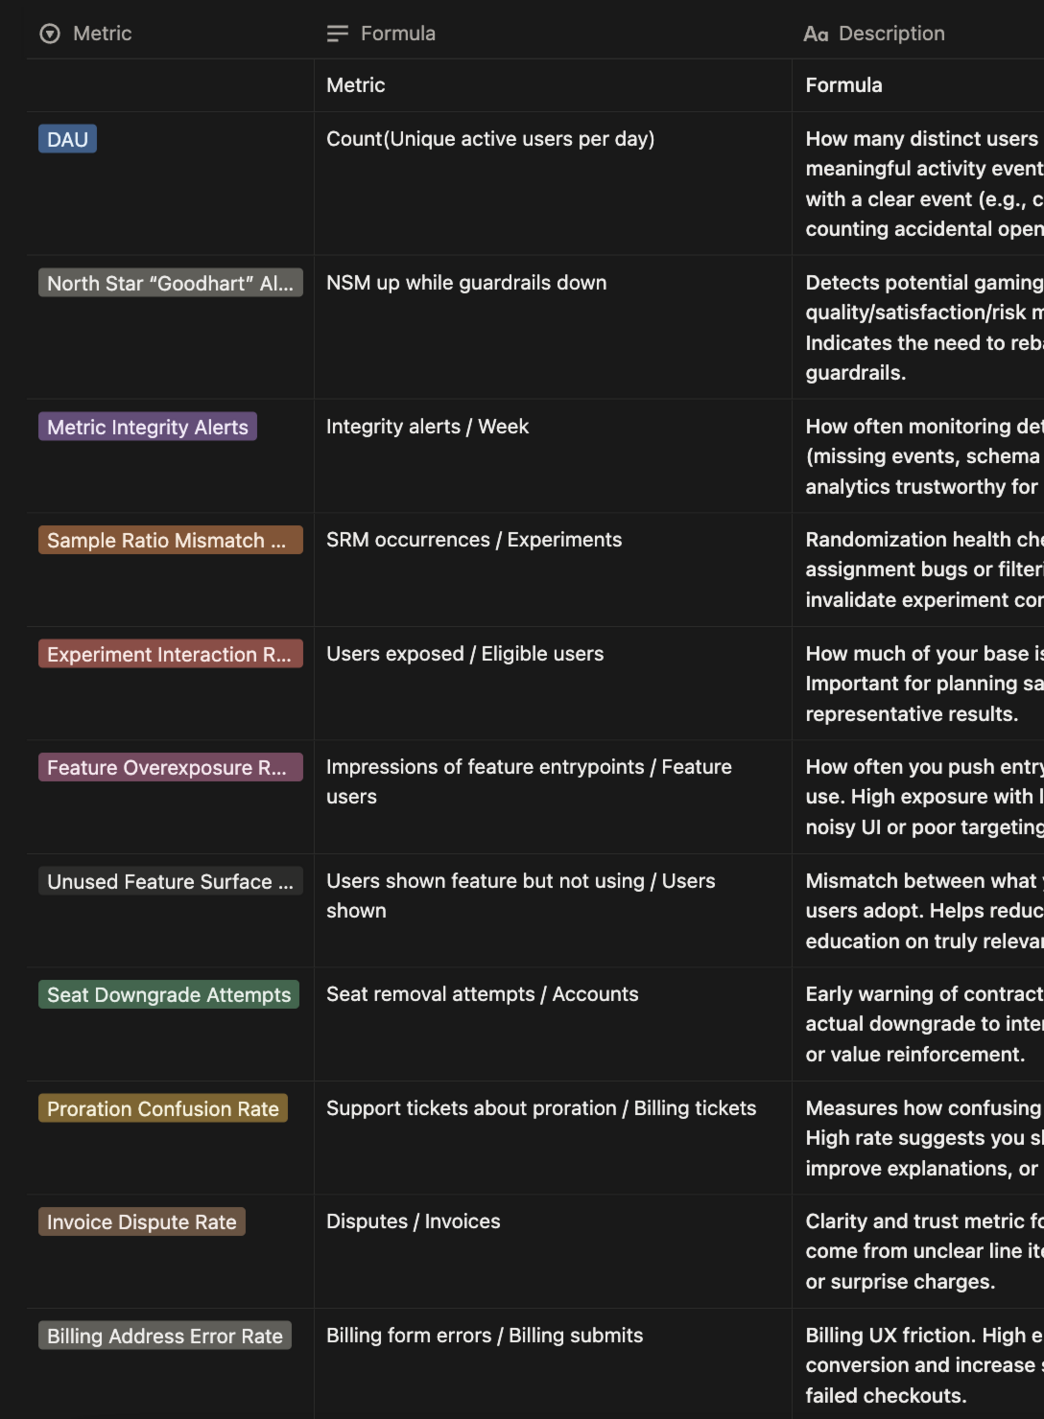Select the Unused Feature Surface tag
Image resolution: width=1044 pixels, height=1419 pixels.
(x=170, y=882)
